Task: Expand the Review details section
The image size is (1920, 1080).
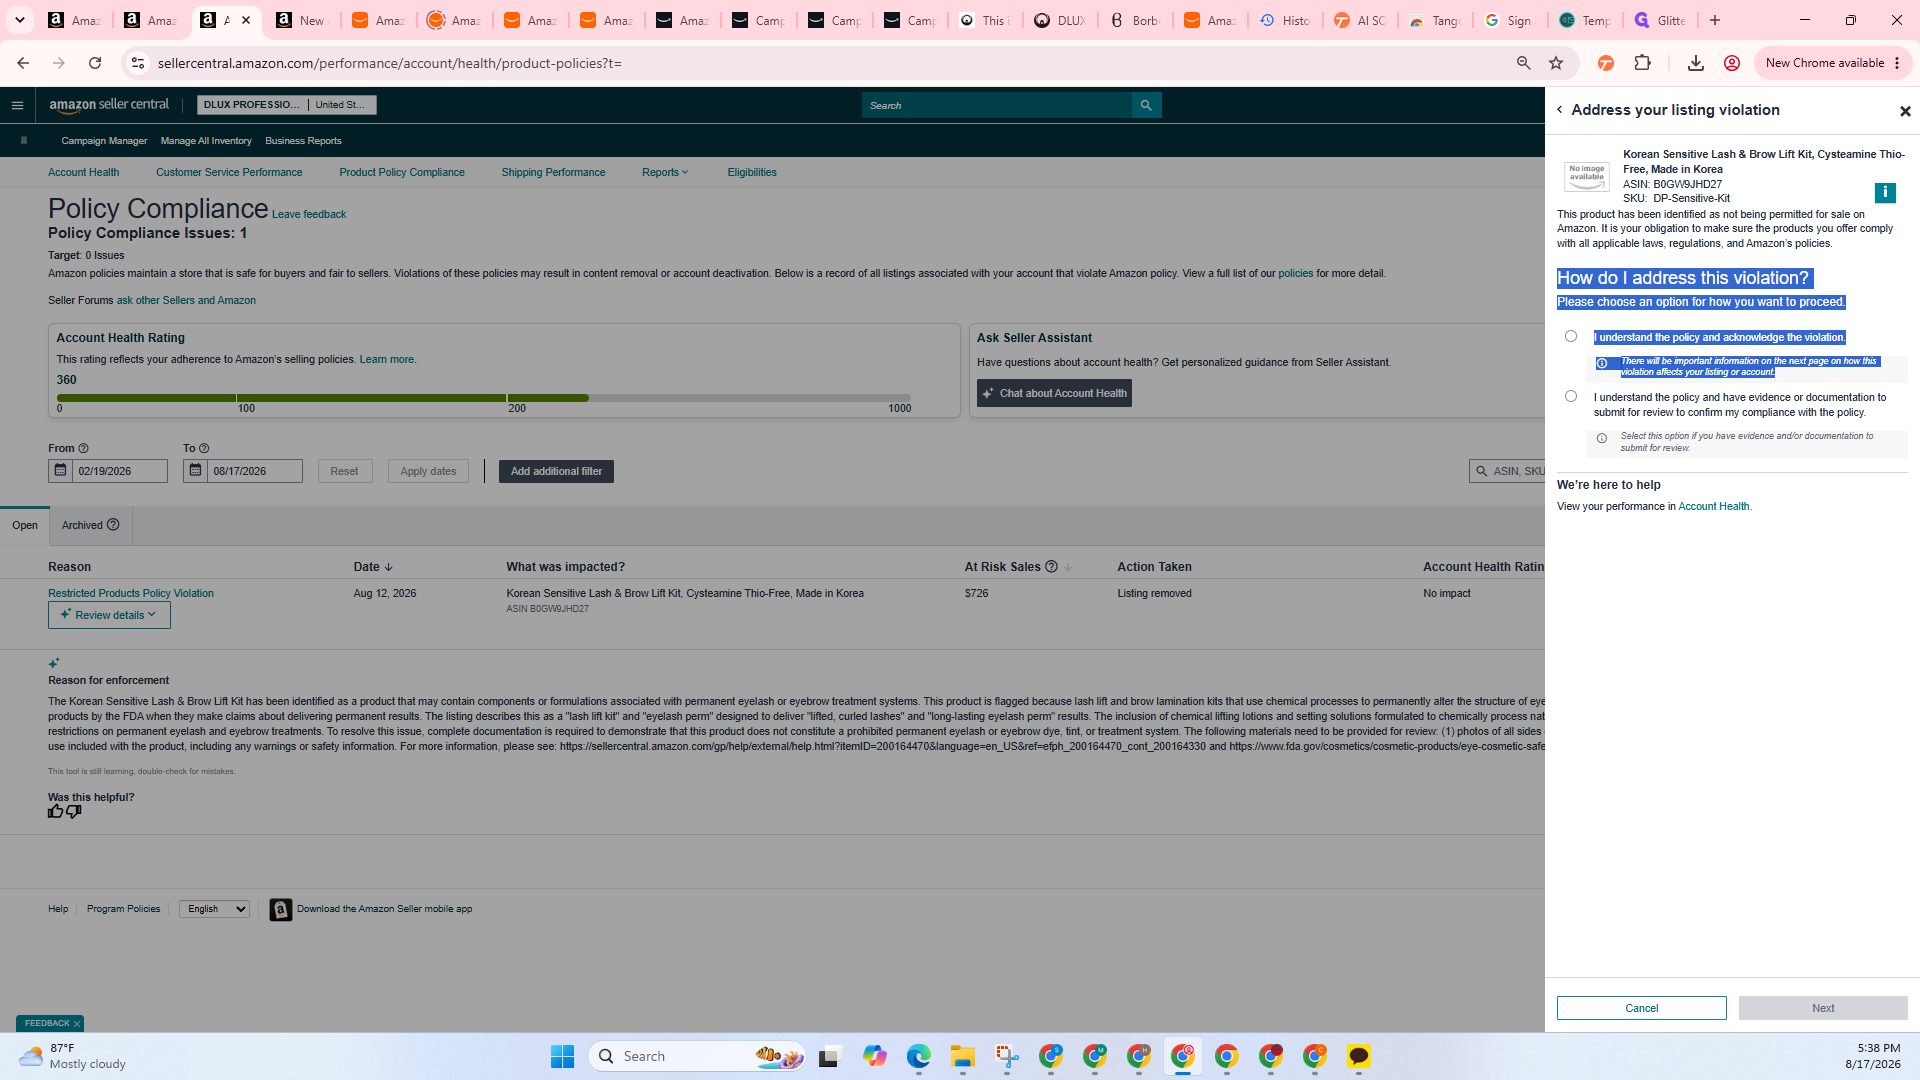Action: [x=109, y=615]
